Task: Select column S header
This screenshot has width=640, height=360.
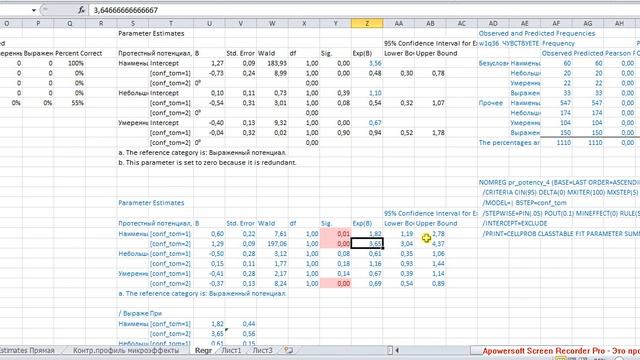Action: coord(133,24)
